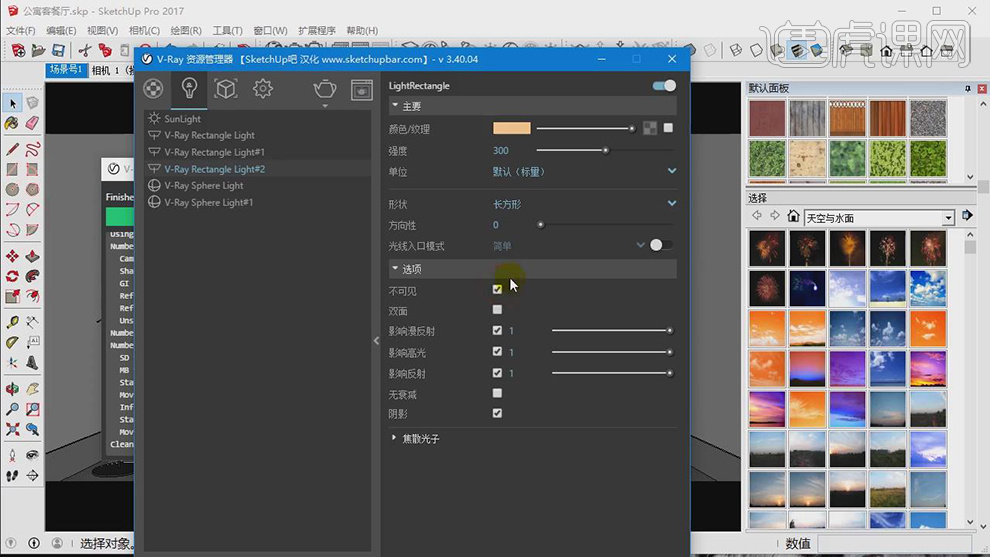This screenshot has width=990, height=557.
Task: Uncheck the 影响反射 checkbox
Action: [498, 373]
